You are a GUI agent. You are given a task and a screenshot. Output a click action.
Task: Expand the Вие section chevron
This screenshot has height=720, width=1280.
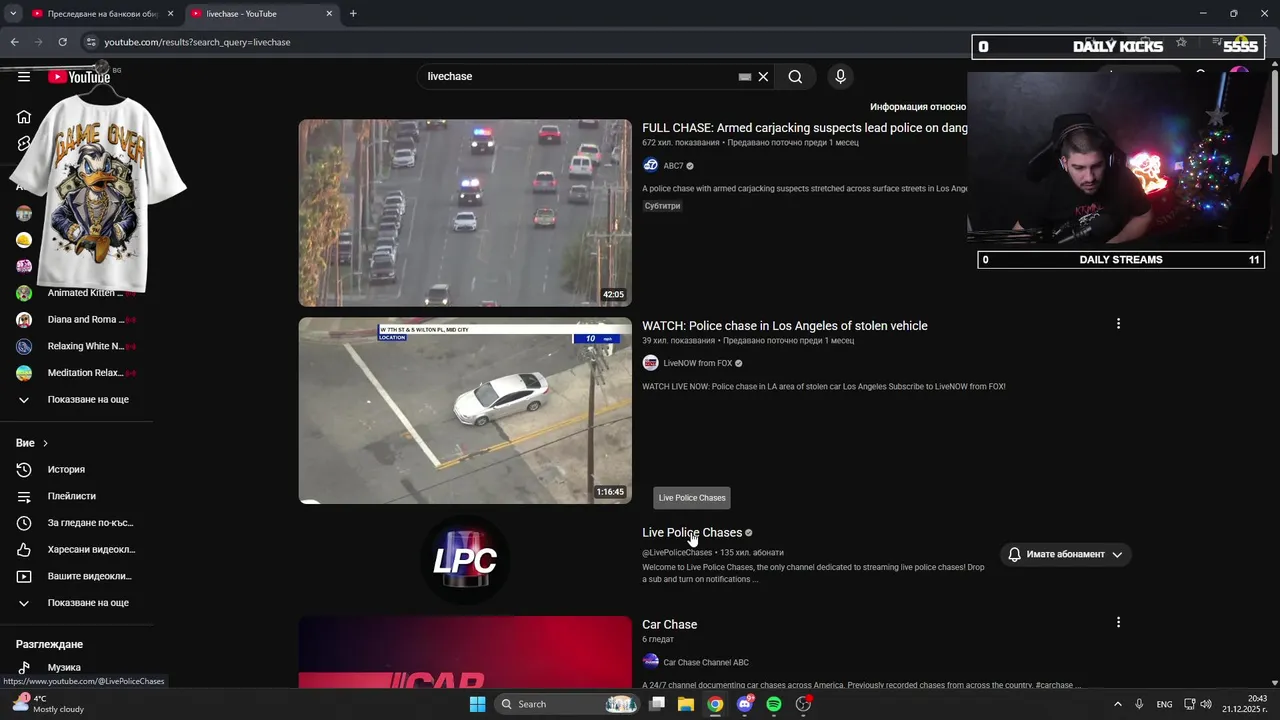click(45, 443)
